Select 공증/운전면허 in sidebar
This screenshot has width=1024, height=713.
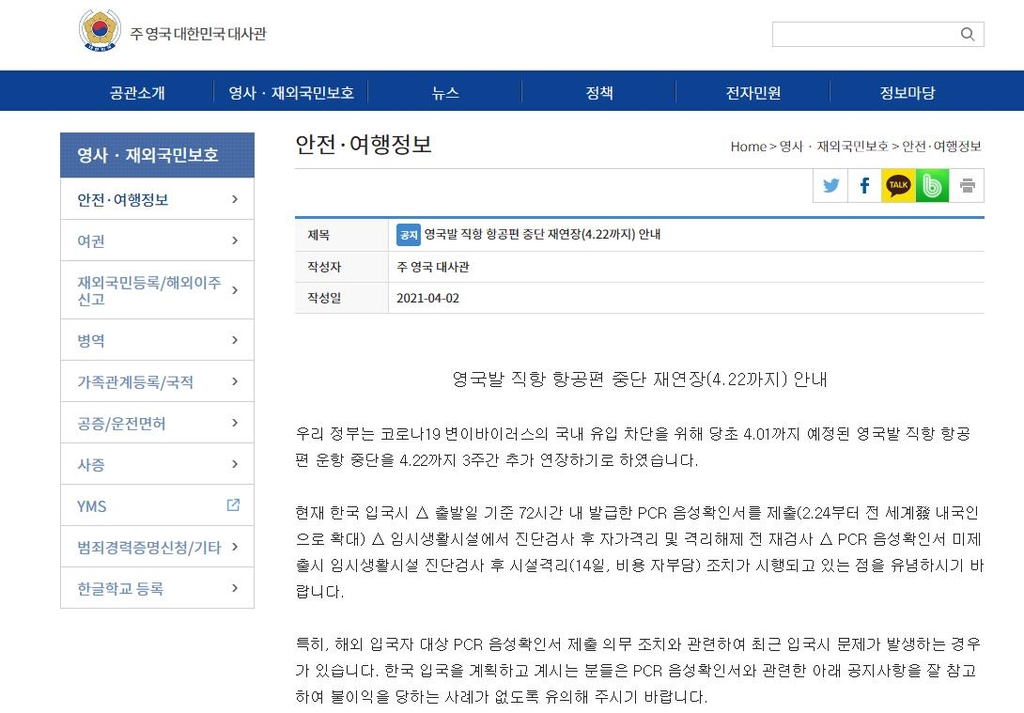pyautogui.click(x=122, y=423)
